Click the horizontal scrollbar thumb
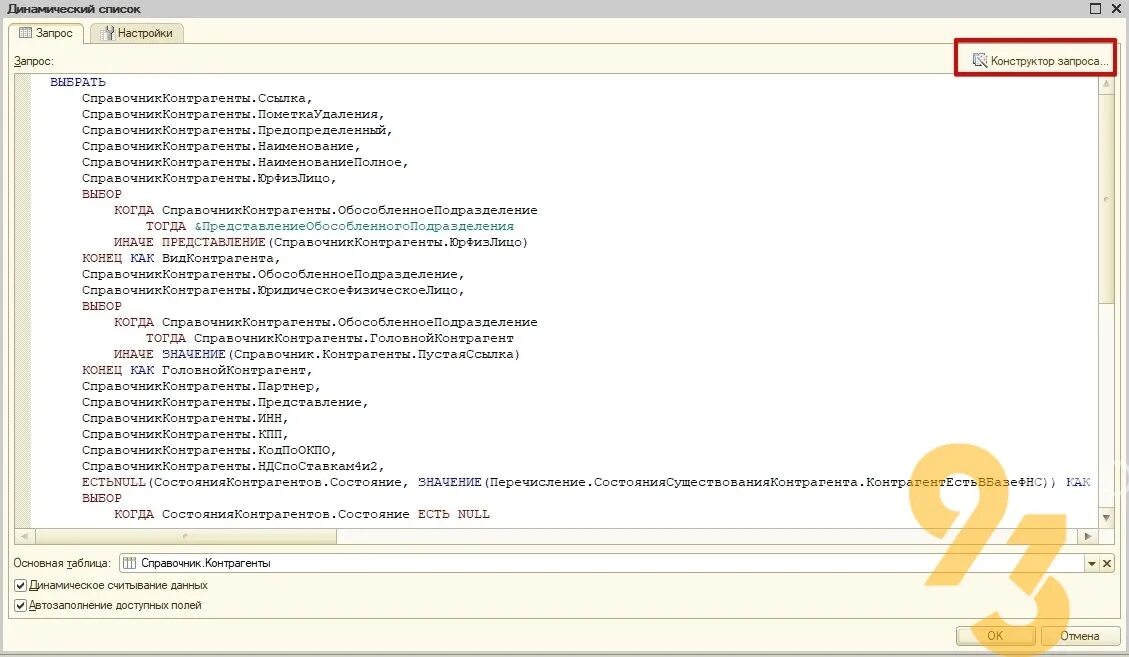Screen dimensions: 1129x657 [x=185, y=536]
